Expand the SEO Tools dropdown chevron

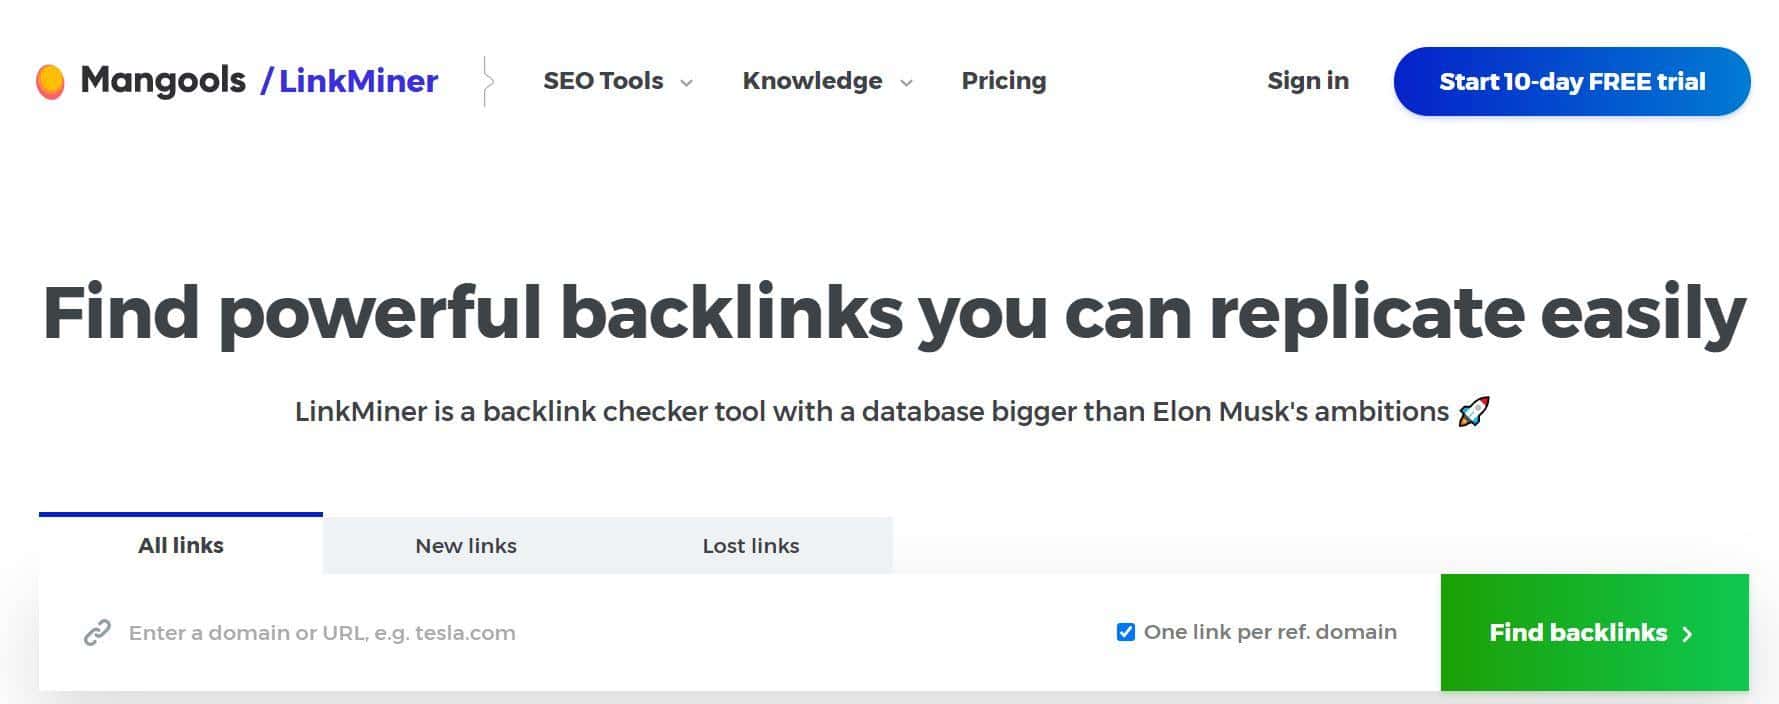(x=687, y=83)
